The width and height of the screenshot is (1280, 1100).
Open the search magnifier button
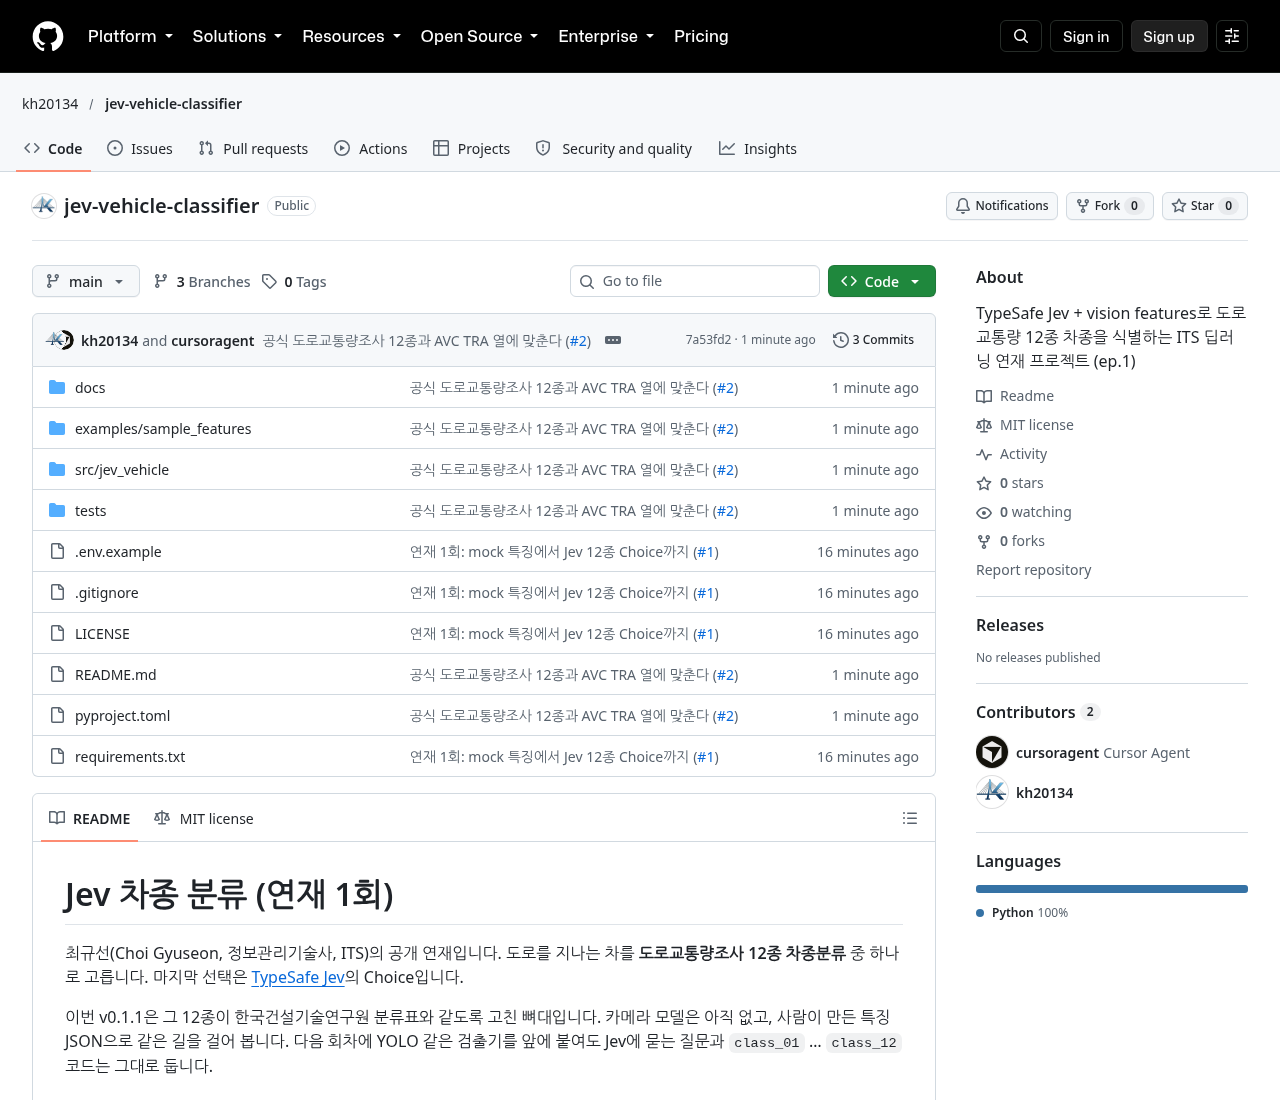pos(1021,36)
